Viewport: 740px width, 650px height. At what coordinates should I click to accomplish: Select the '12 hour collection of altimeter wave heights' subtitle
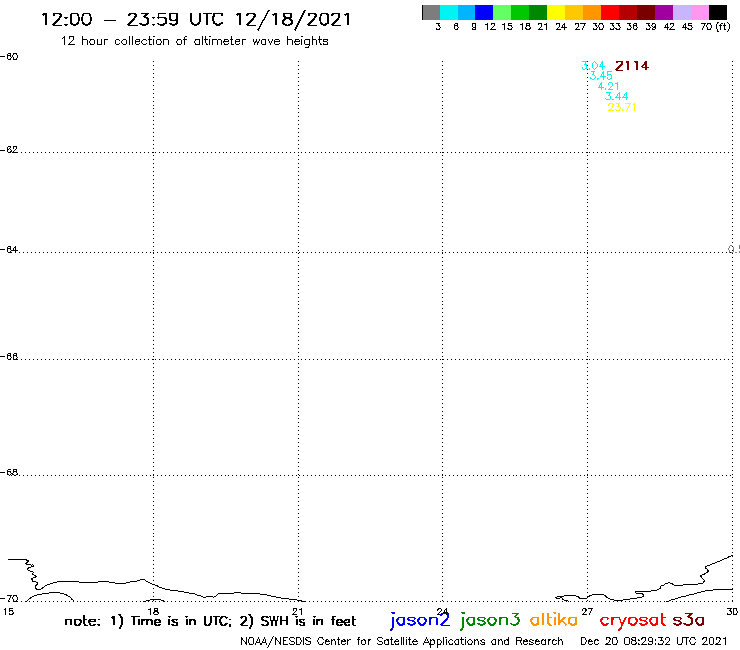(194, 41)
